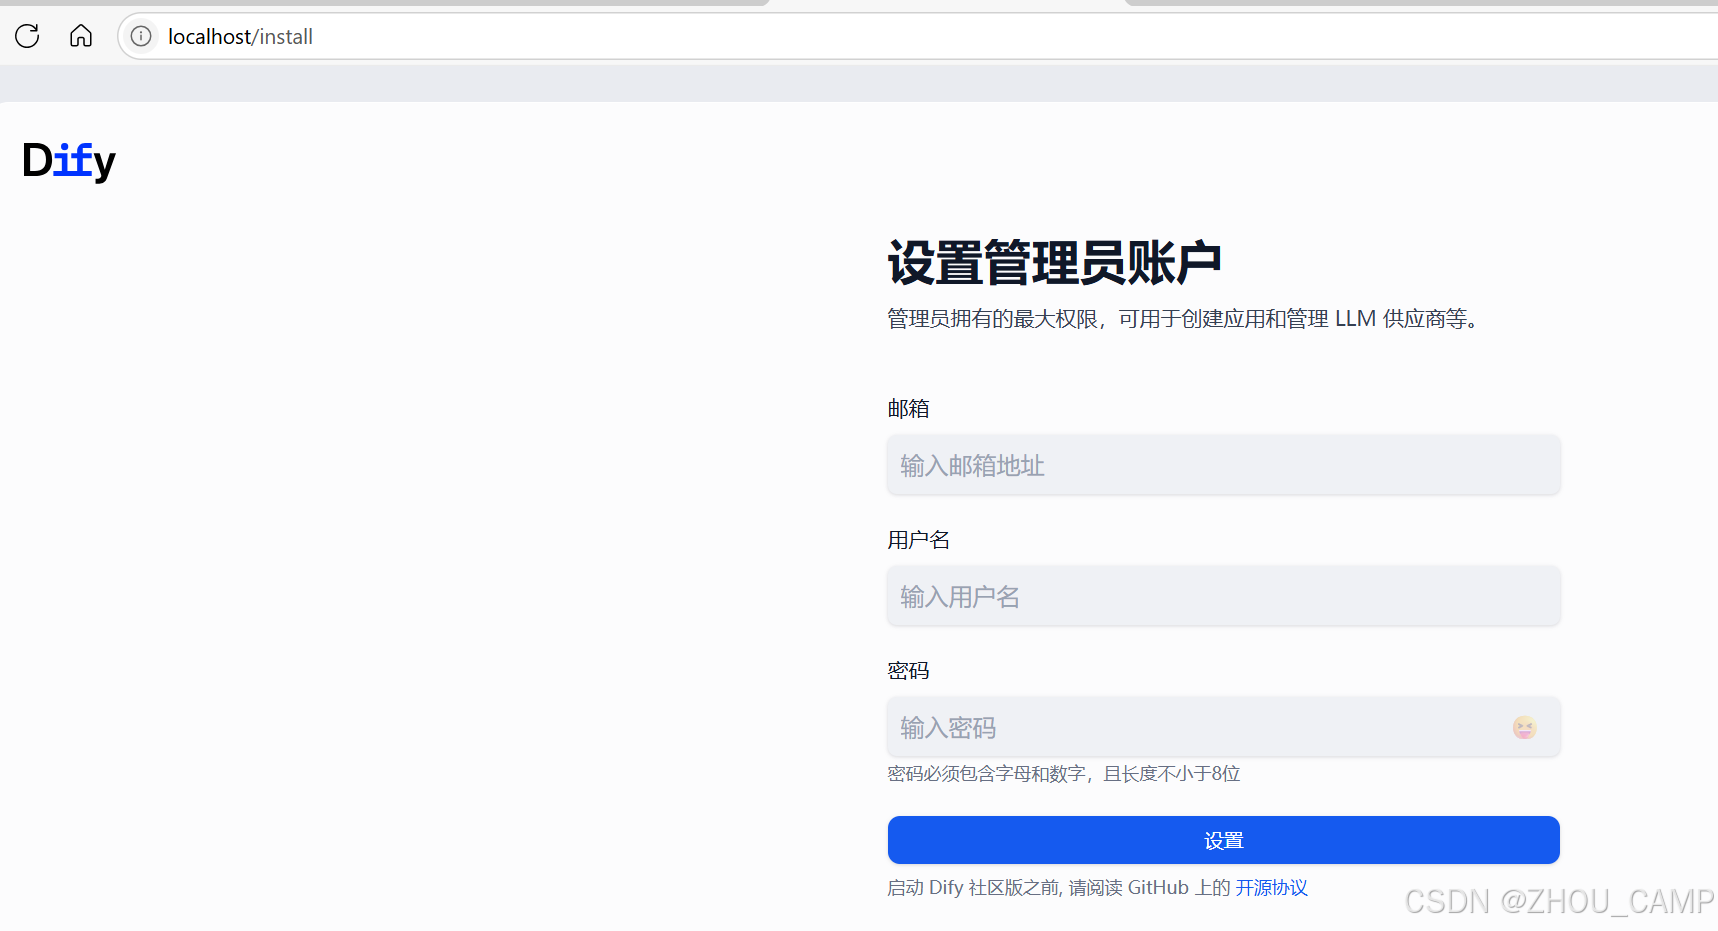Click the blue 设置 submit button
The image size is (1718, 931).
pyautogui.click(x=1223, y=840)
